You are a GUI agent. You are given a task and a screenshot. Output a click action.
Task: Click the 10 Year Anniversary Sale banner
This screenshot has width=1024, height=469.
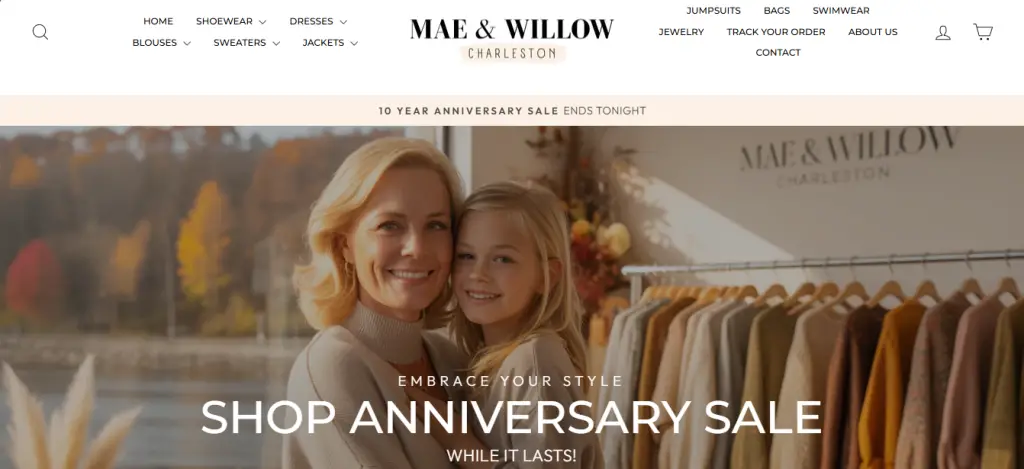(512, 111)
